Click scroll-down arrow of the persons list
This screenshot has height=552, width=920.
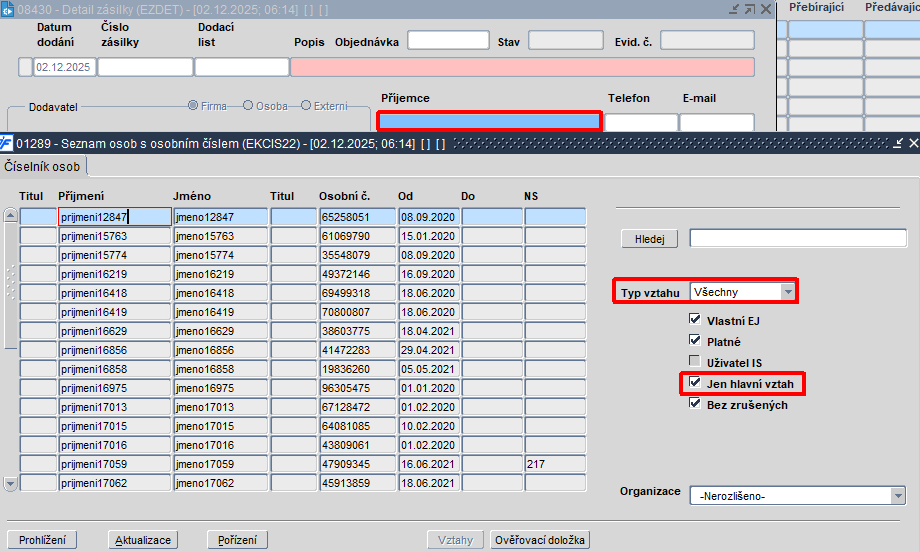point(11,484)
